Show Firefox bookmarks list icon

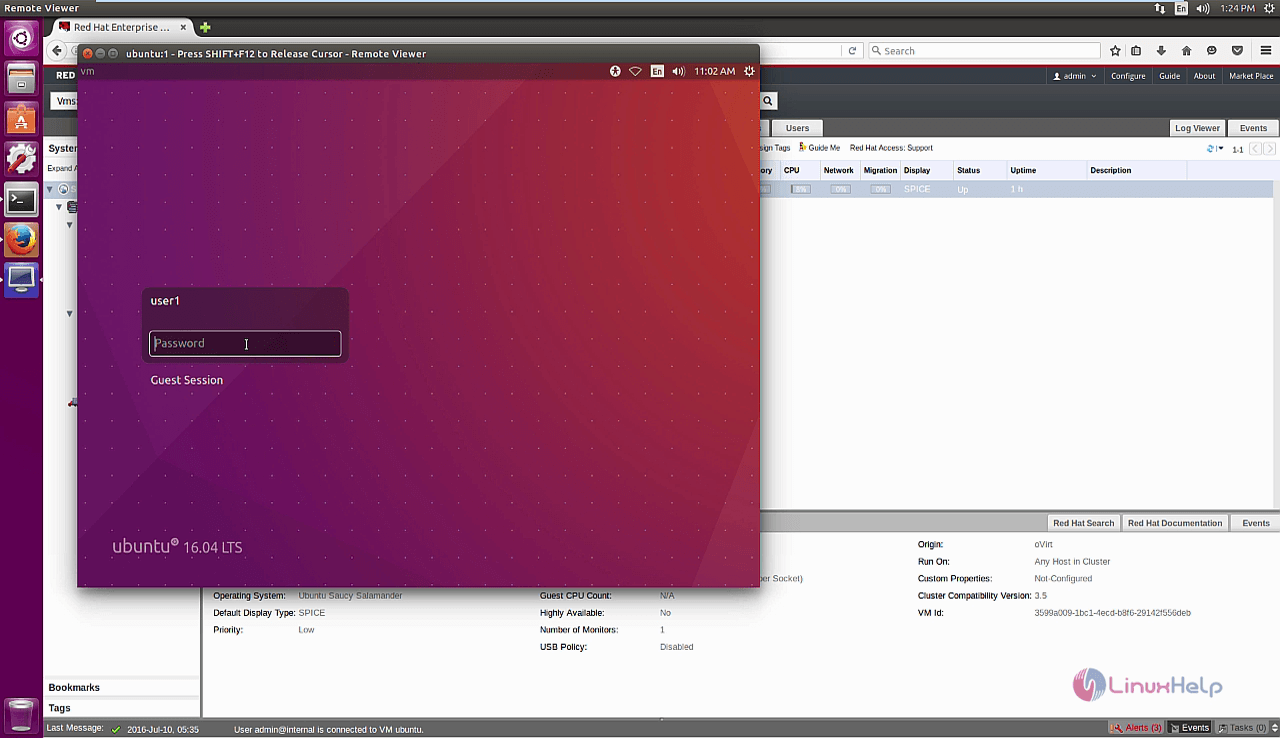coord(1137,51)
